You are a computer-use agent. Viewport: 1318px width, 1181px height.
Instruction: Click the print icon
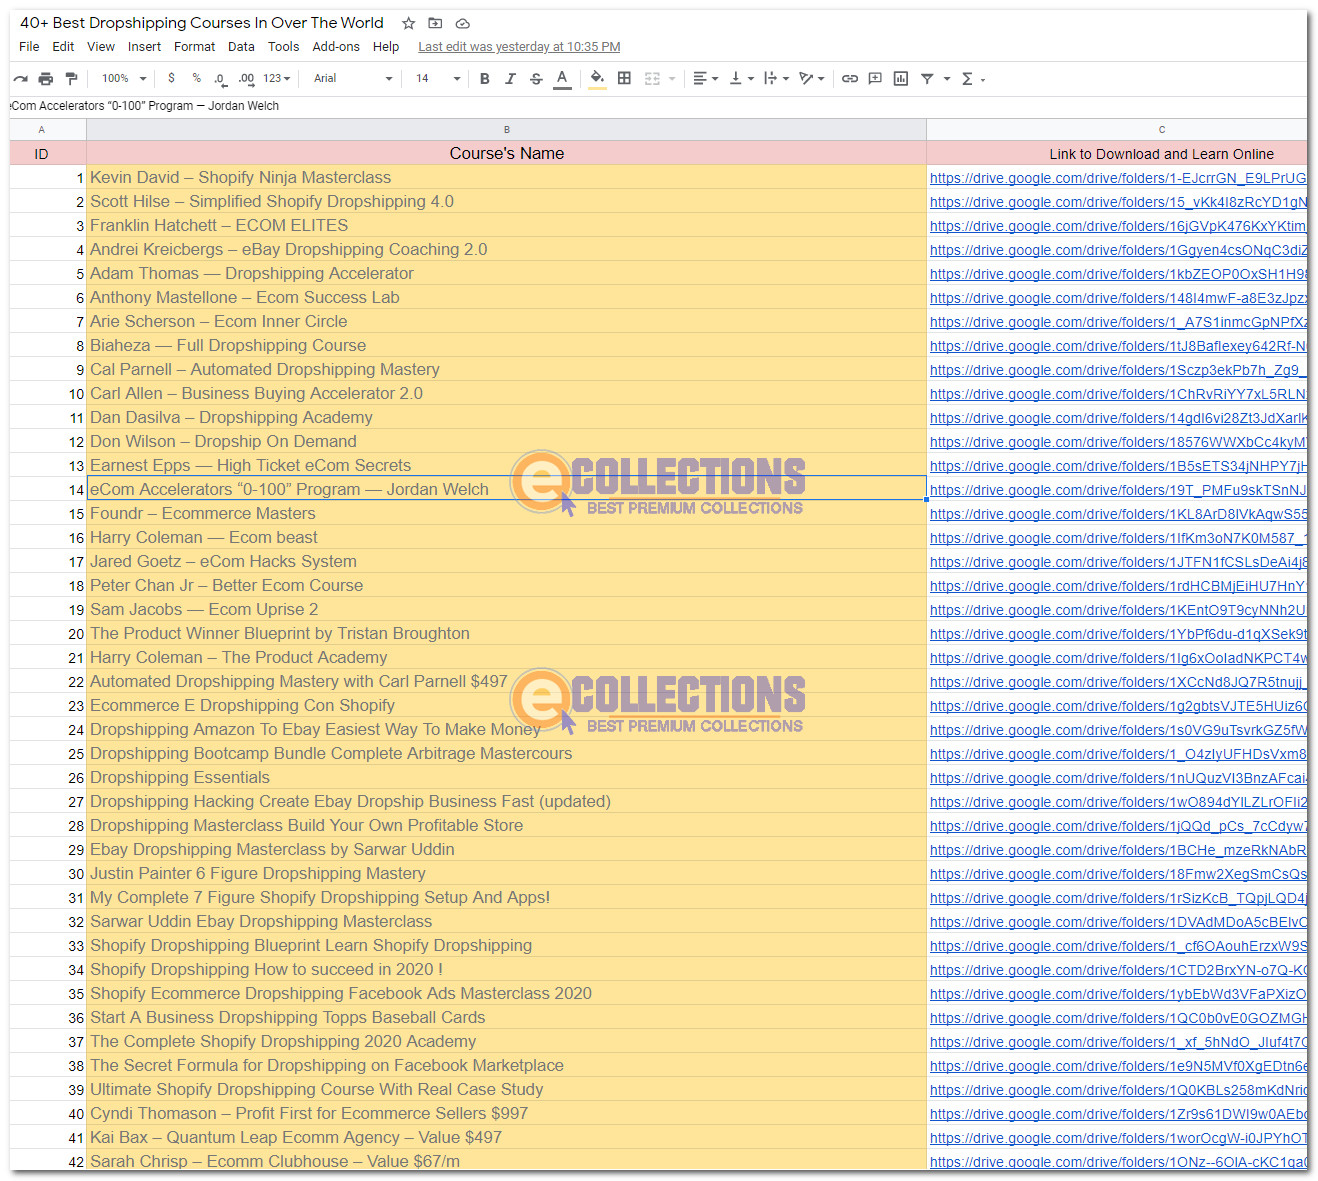point(45,78)
